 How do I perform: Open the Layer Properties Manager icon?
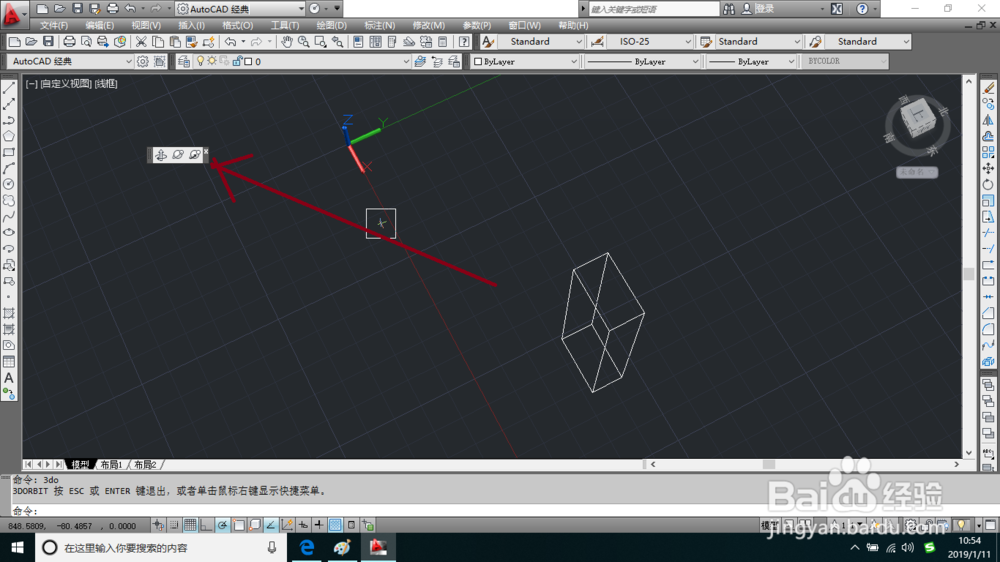(184, 61)
